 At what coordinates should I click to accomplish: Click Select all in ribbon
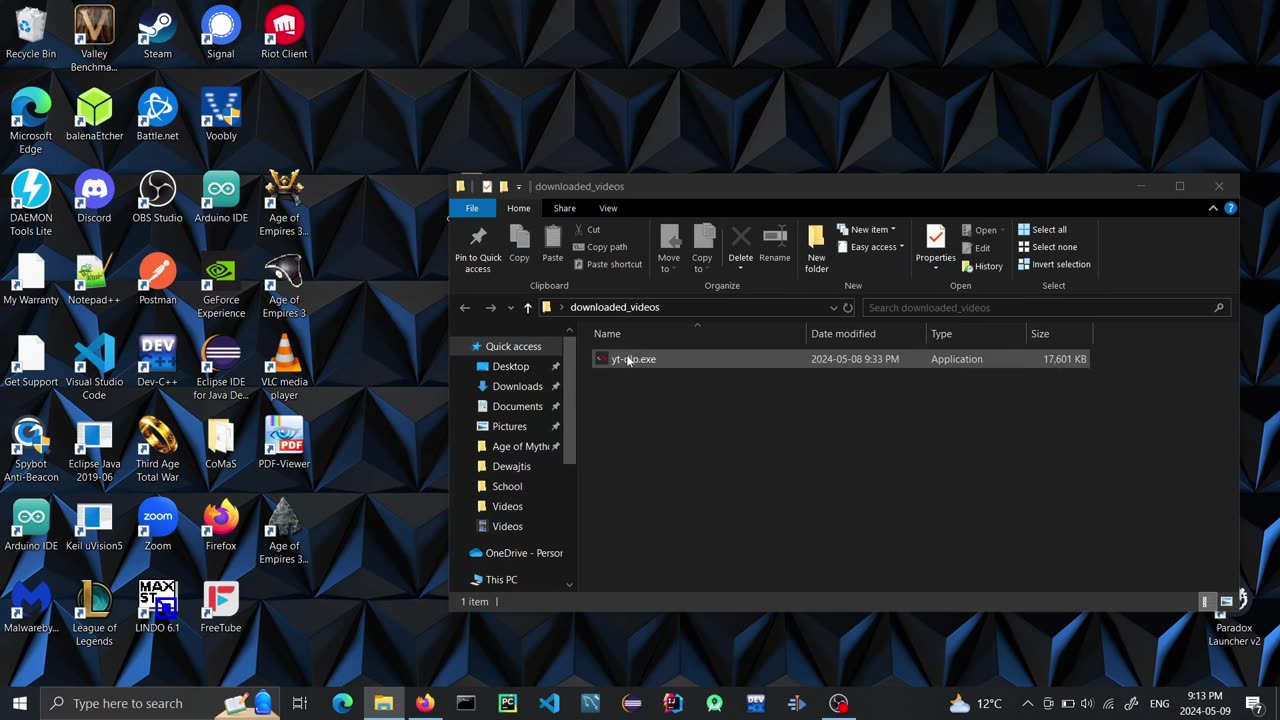1042,229
